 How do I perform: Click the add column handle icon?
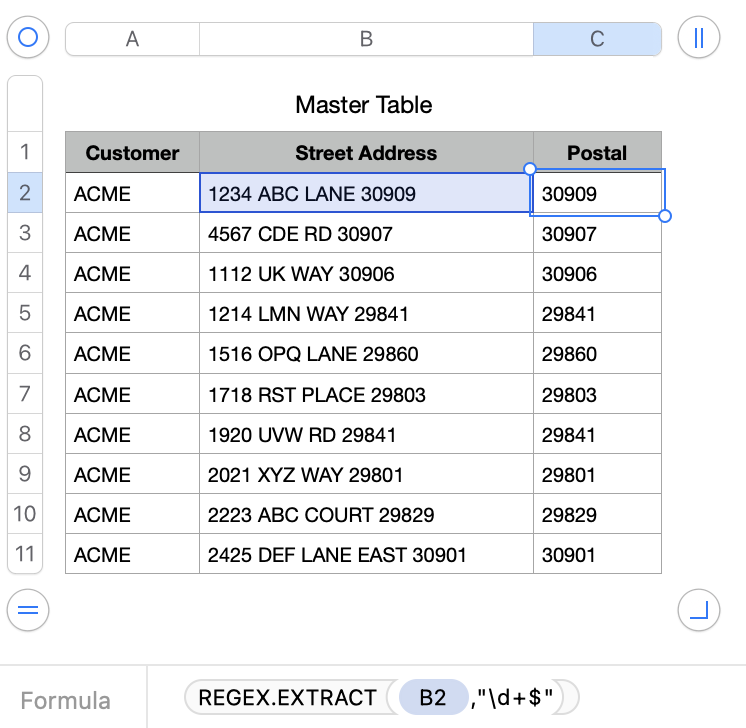tap(698, 38)
